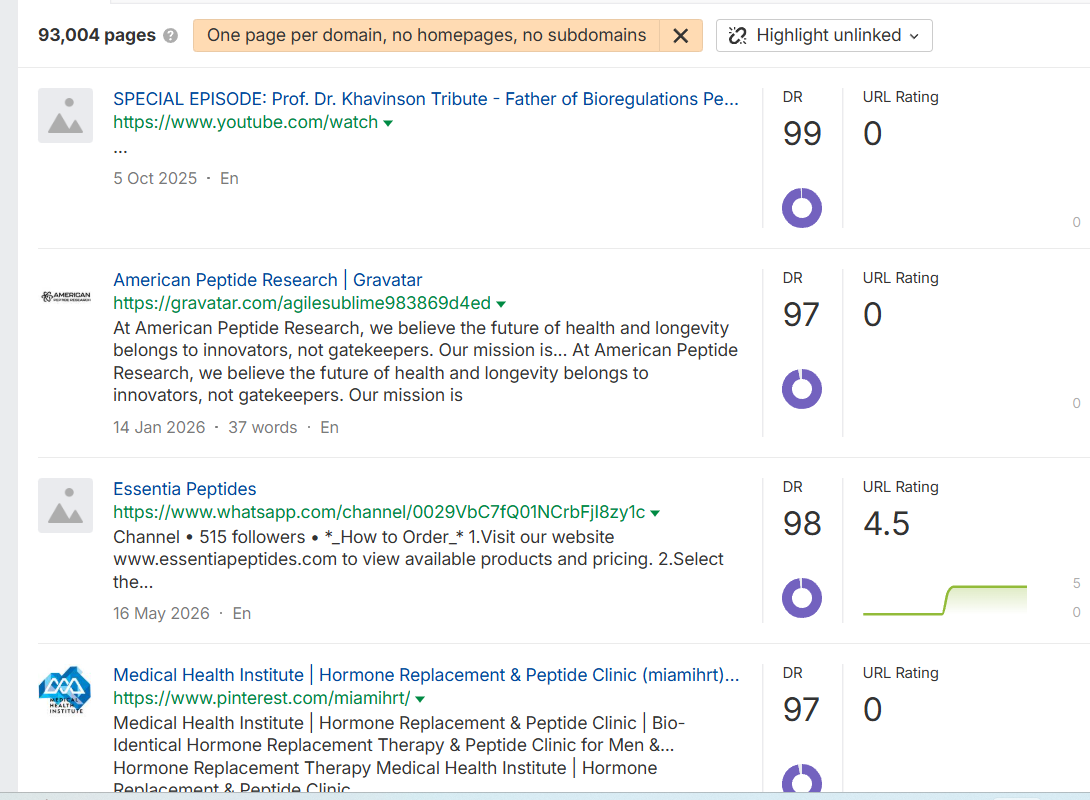Click the one page per domain filter label
1090x800 pixels.
tap(426, 35)
